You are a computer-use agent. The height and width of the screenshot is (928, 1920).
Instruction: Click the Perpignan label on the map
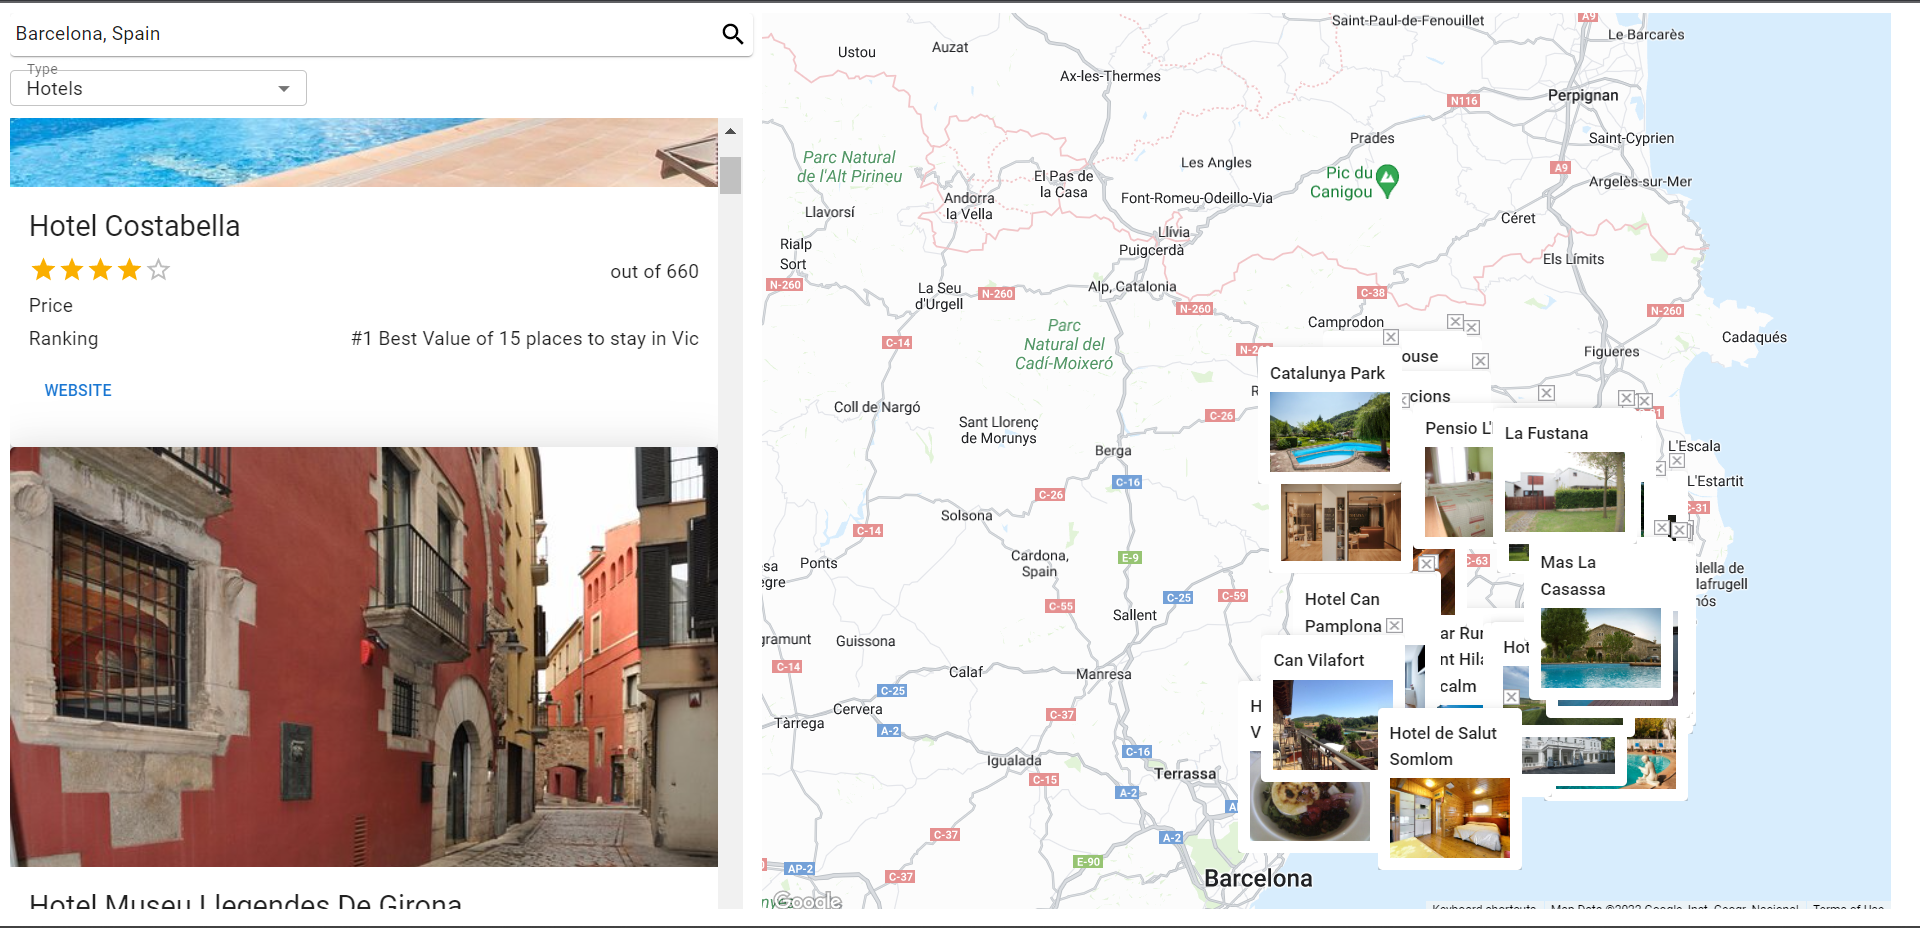coord(1583,95)
